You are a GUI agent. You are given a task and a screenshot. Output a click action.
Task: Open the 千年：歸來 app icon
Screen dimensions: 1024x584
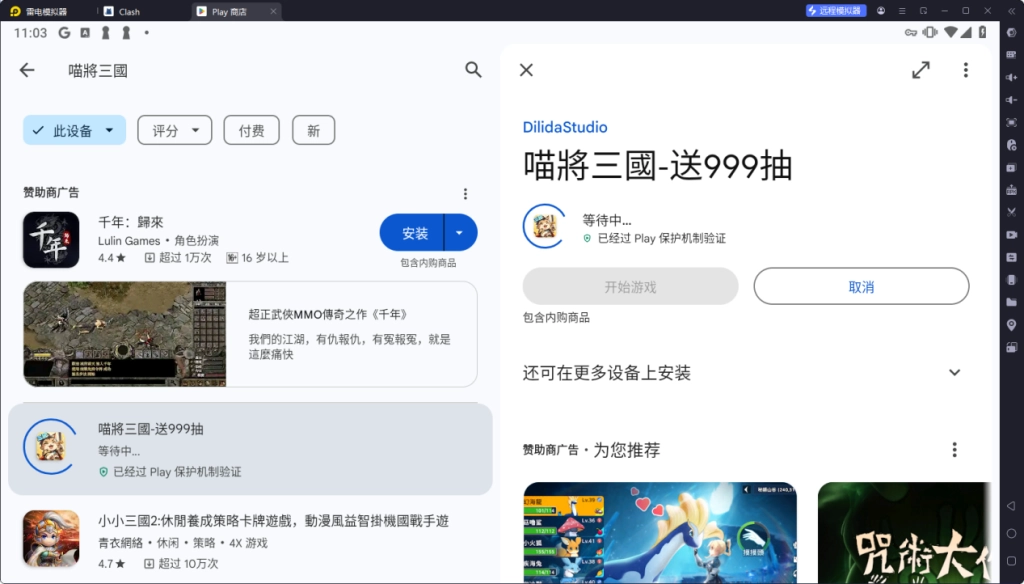coord(51,240)
